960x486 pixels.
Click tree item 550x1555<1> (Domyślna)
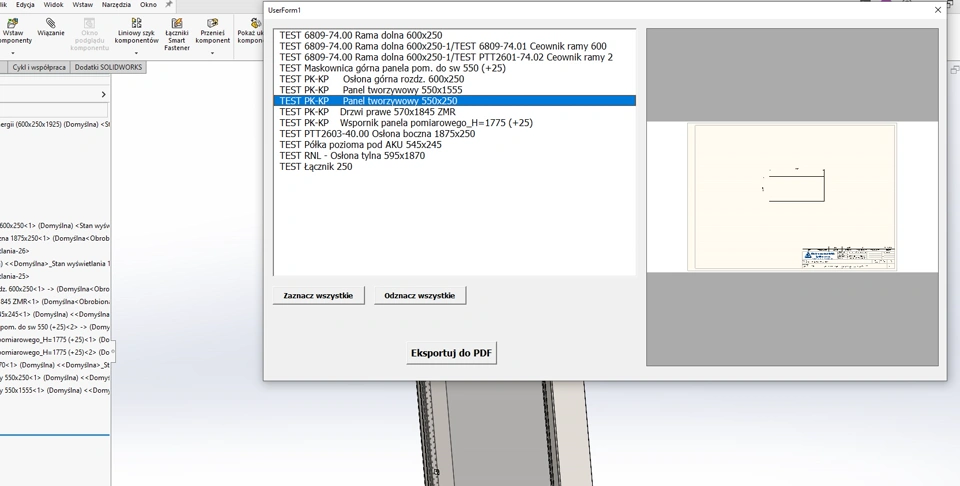tap(55, 390)
